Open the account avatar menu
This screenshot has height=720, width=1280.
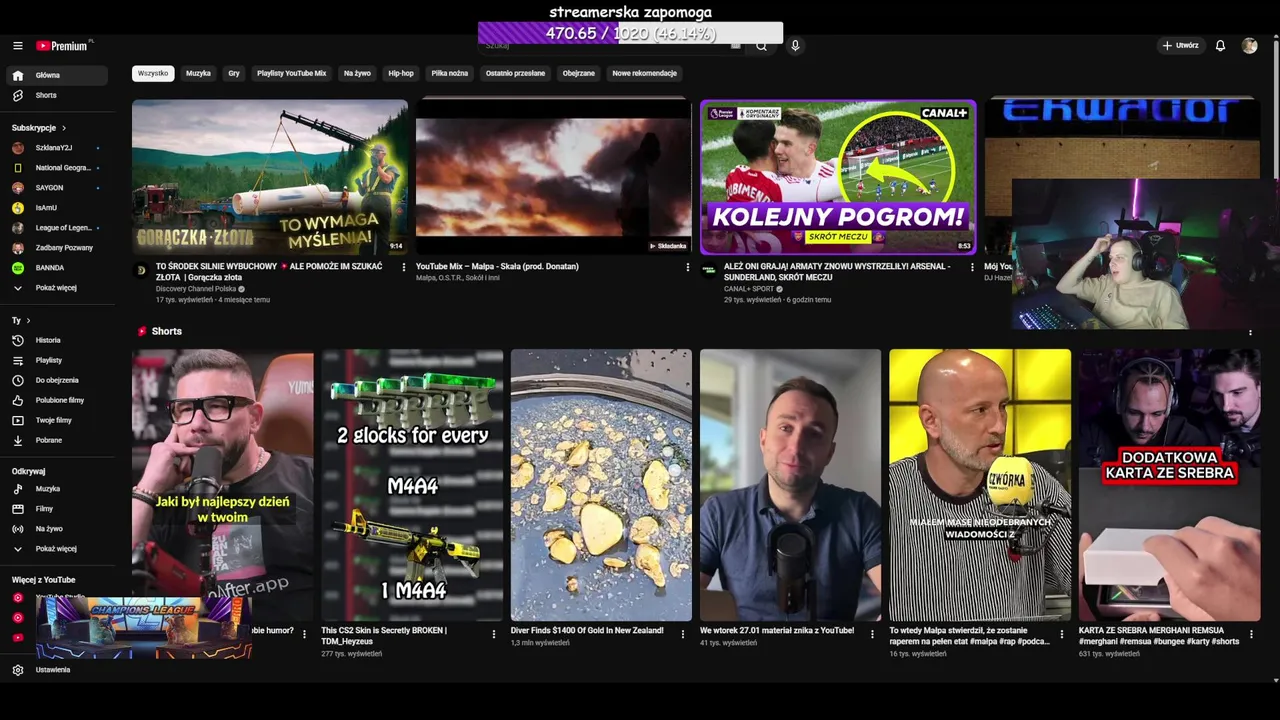(1249, 46)
